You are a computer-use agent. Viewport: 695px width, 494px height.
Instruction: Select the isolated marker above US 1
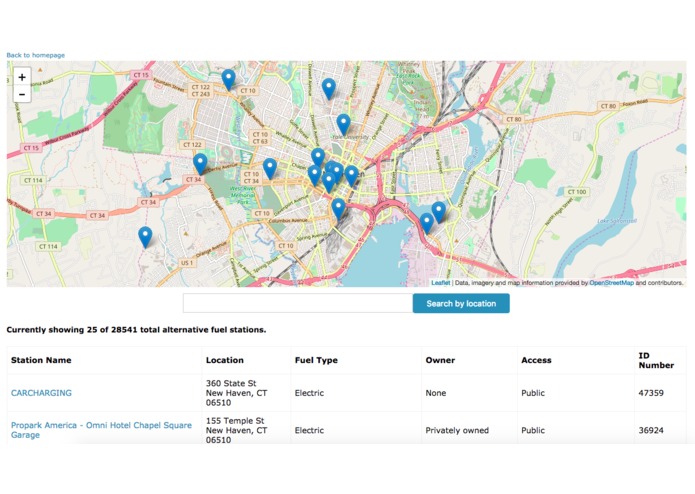pyautogui.click(x=145, y=237)
